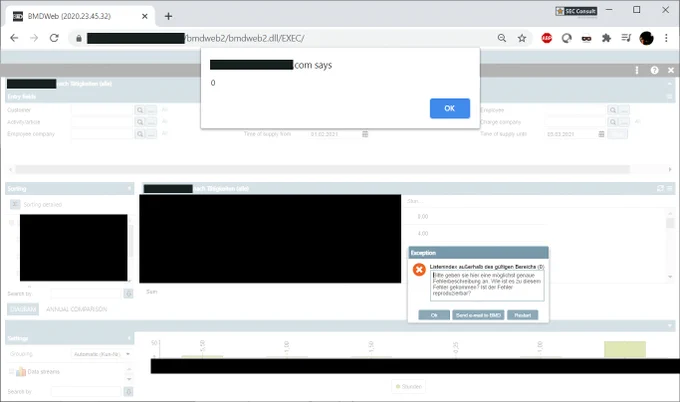
Task: Click the search-down button beside Settings Search by
Action: pyautogui.click(x=128, y=392)
